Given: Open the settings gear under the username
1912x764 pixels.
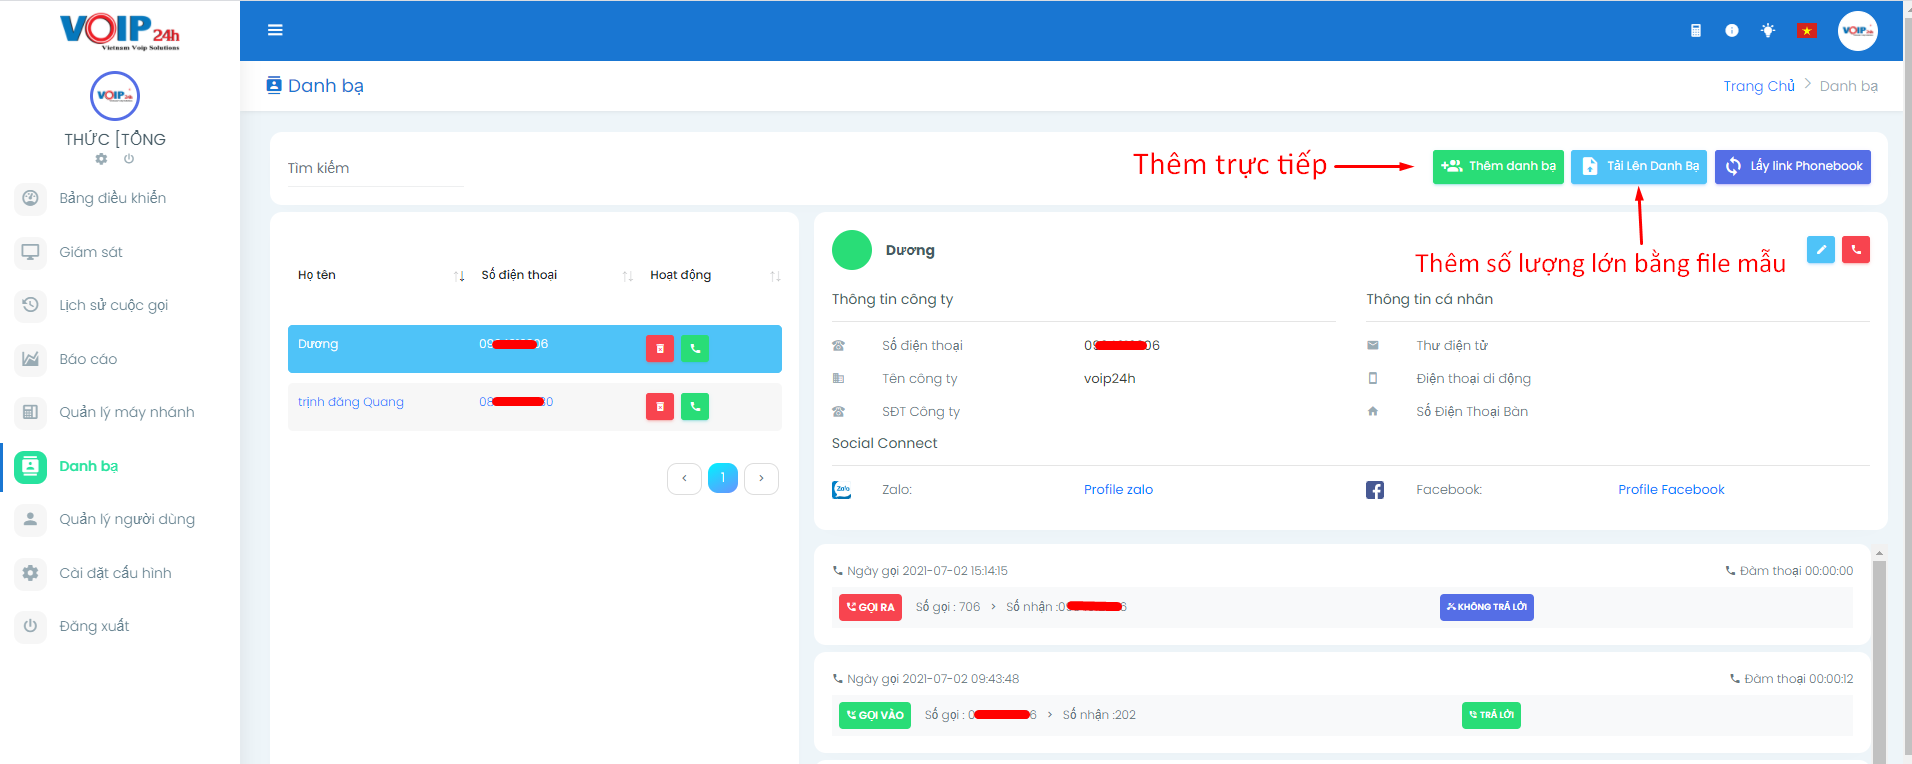Looking at the screenshot, I should 101,159.
